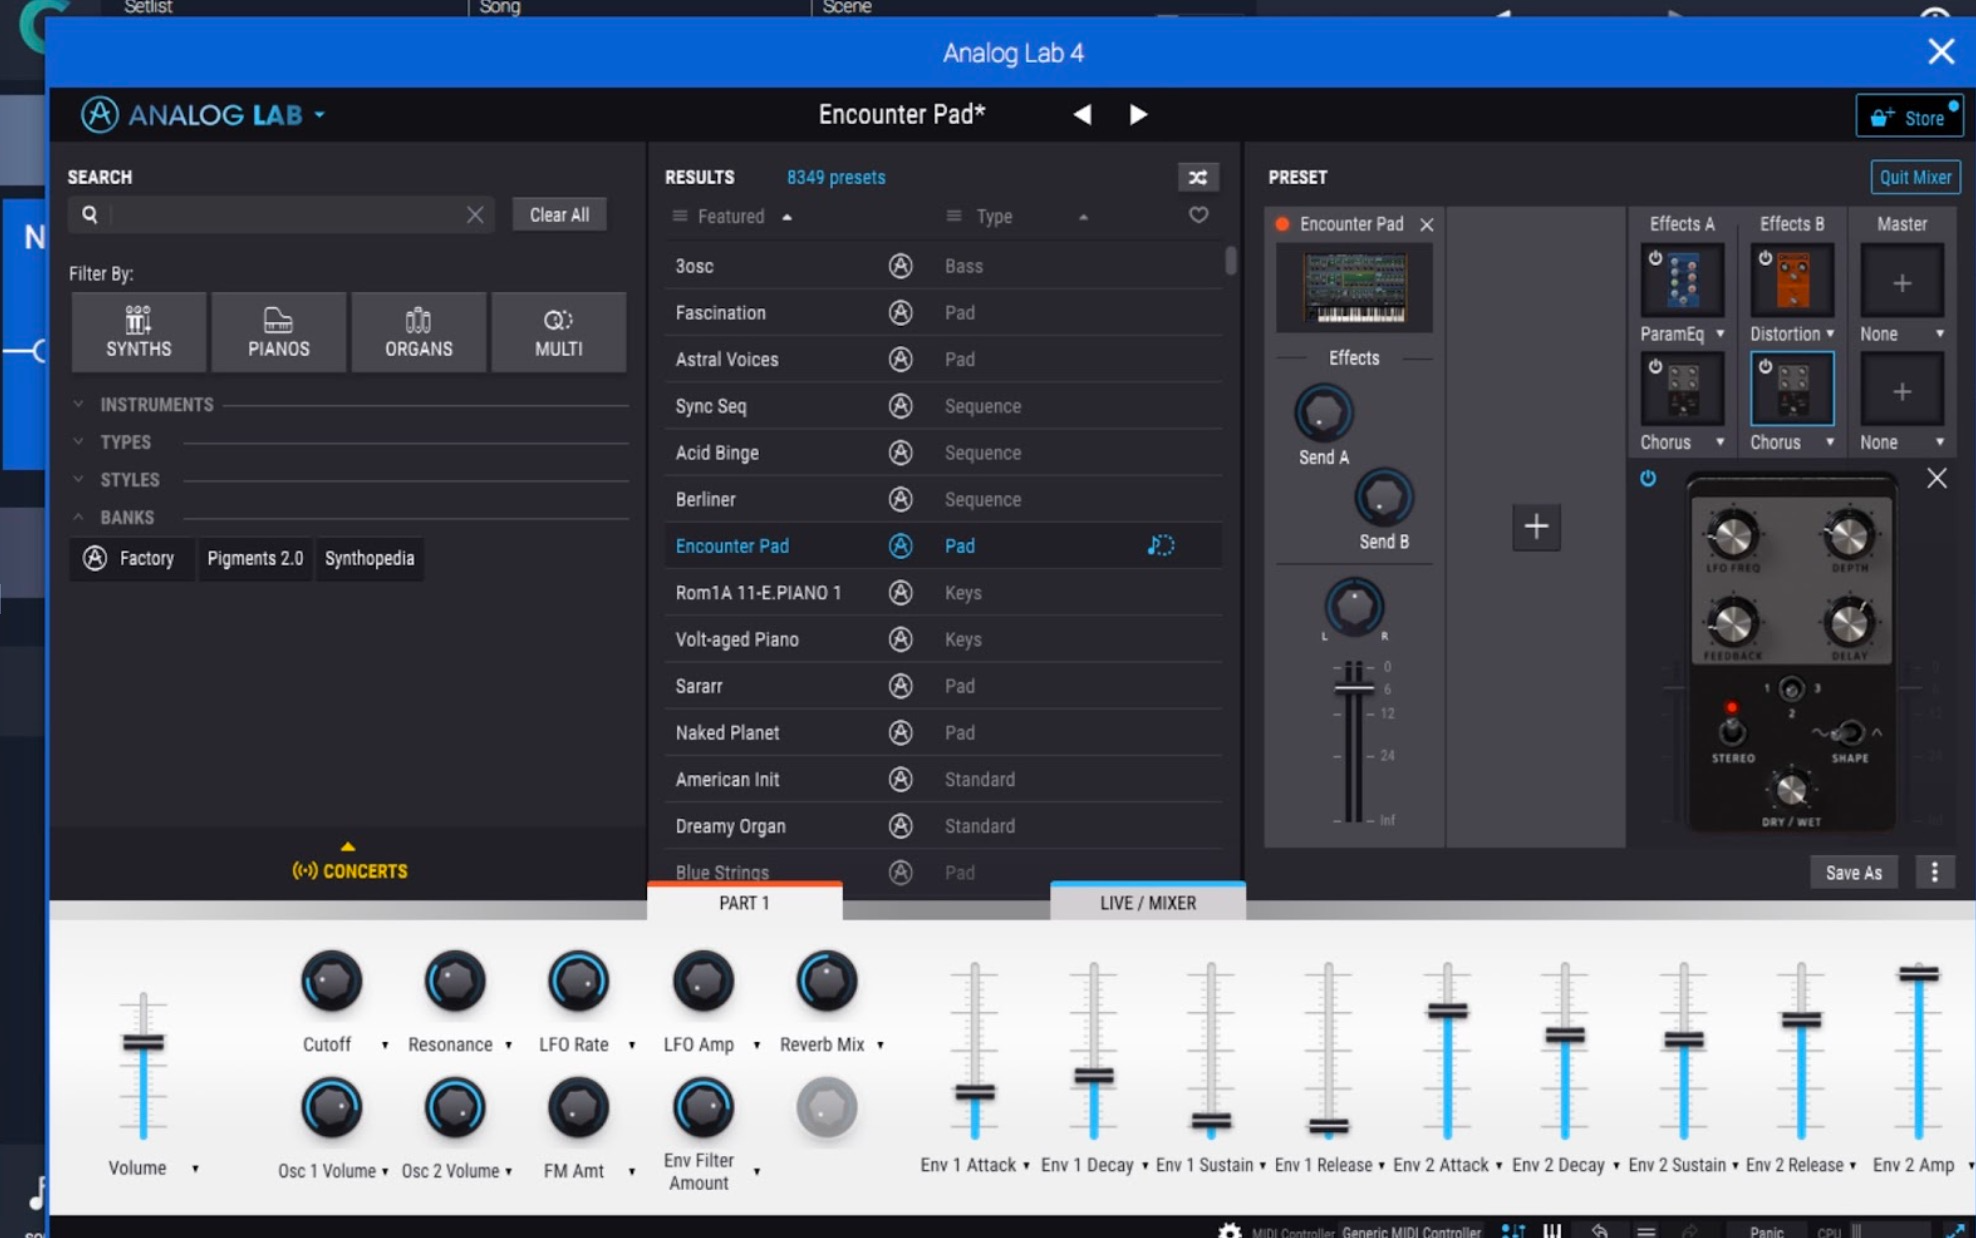Click the Arturia icon next to 3osc

pyautogui.click(x=900, y=266)
